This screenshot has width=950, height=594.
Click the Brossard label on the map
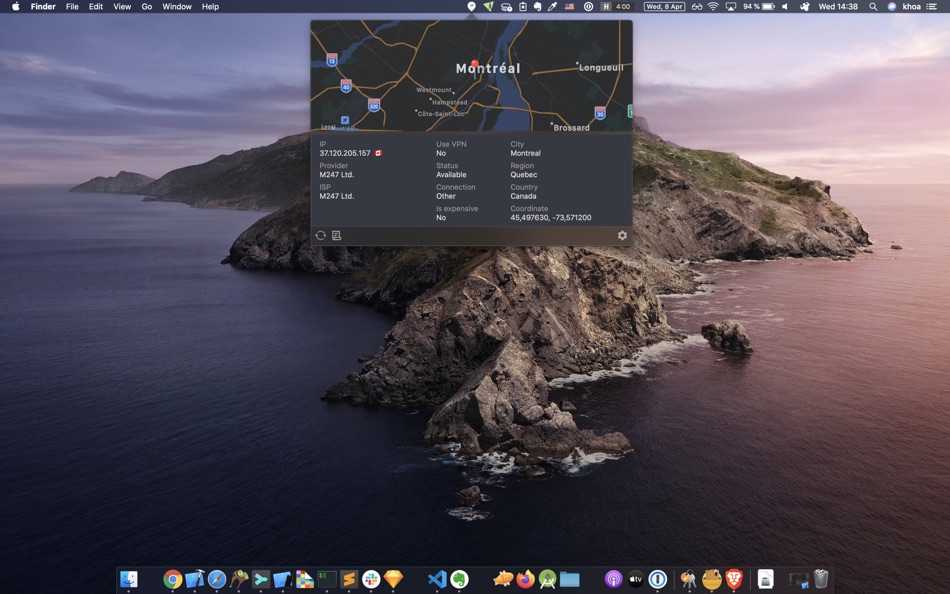(x=571, y=128)
